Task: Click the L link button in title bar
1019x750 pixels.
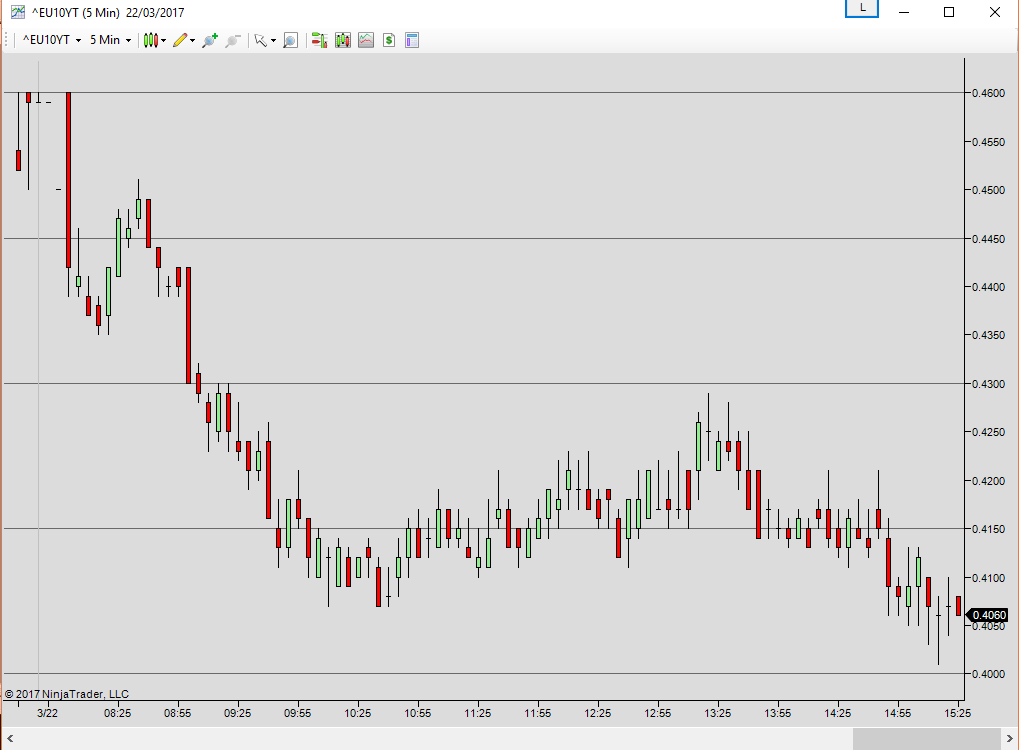Action: pos(862,8)
